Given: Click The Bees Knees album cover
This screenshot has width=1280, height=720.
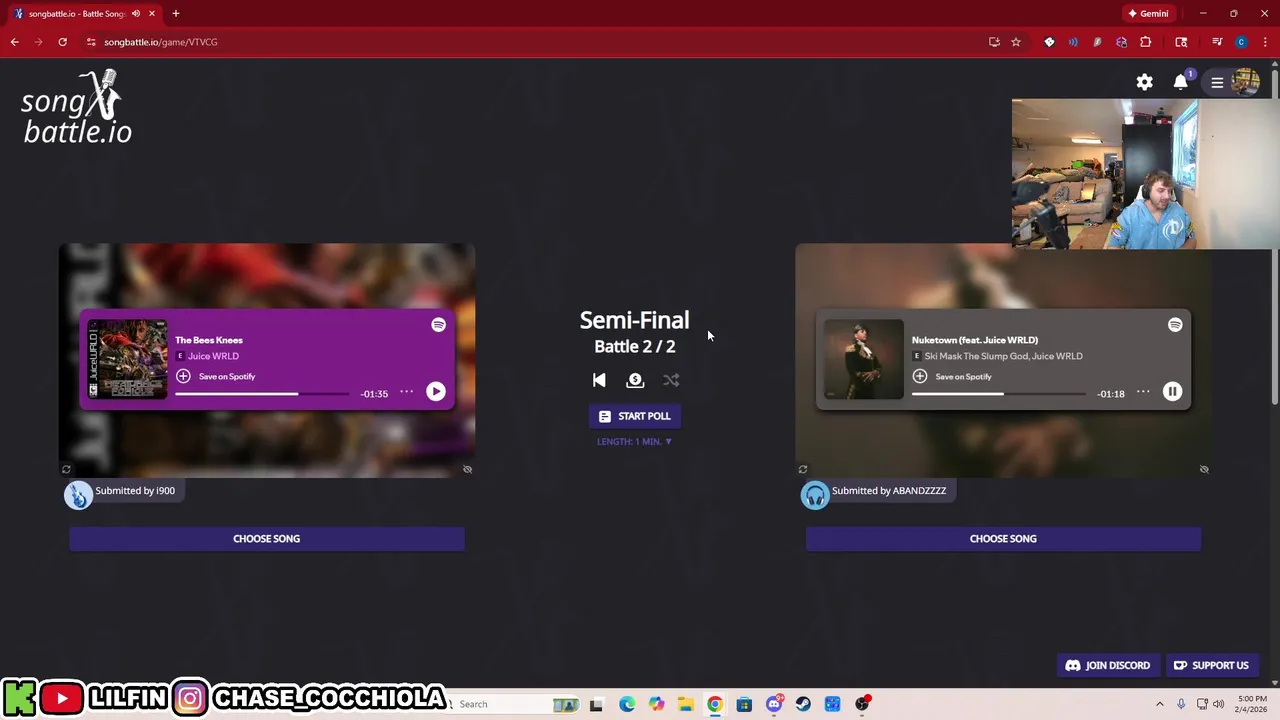Looking at the screenshot, I should tap(127, 359).
